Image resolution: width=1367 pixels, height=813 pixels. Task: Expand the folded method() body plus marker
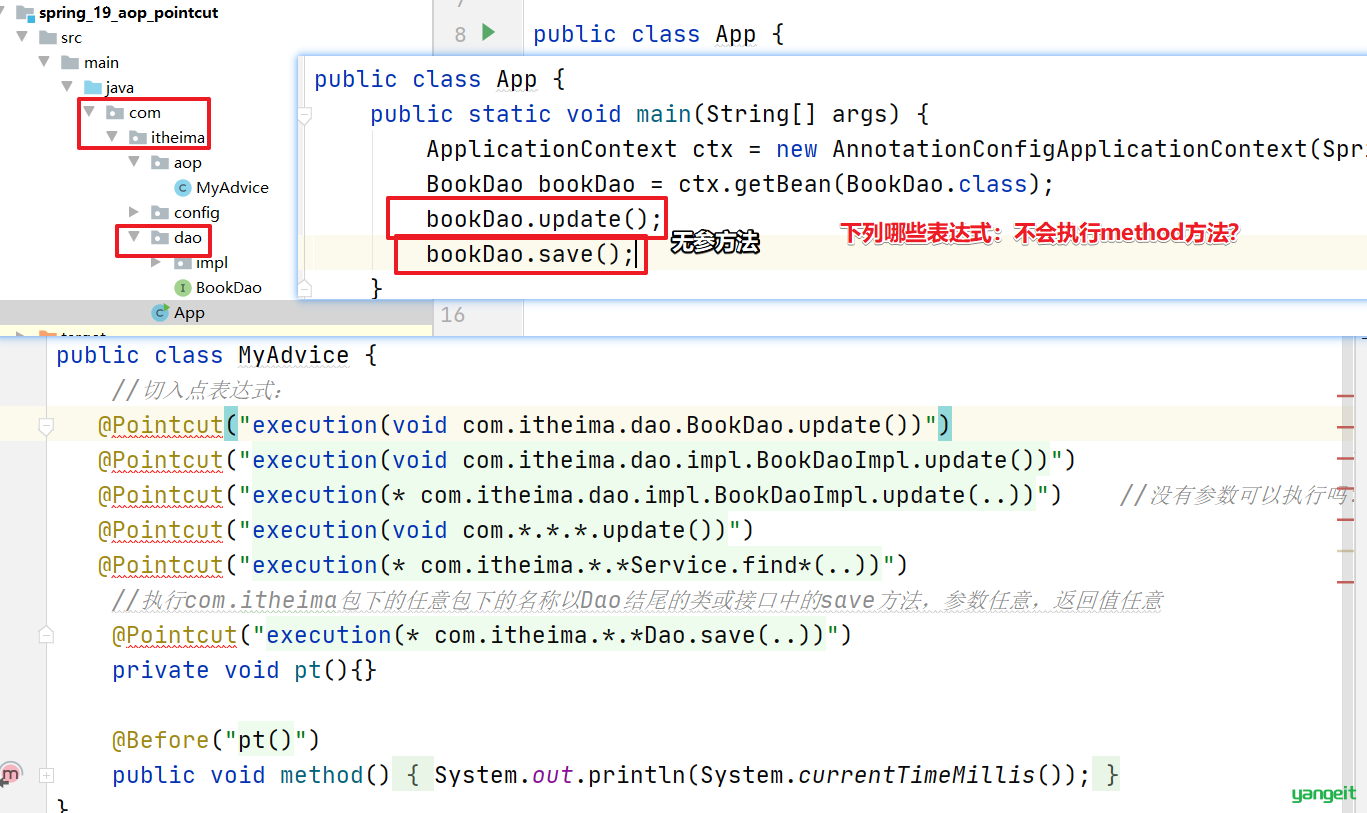click(45, 775)
